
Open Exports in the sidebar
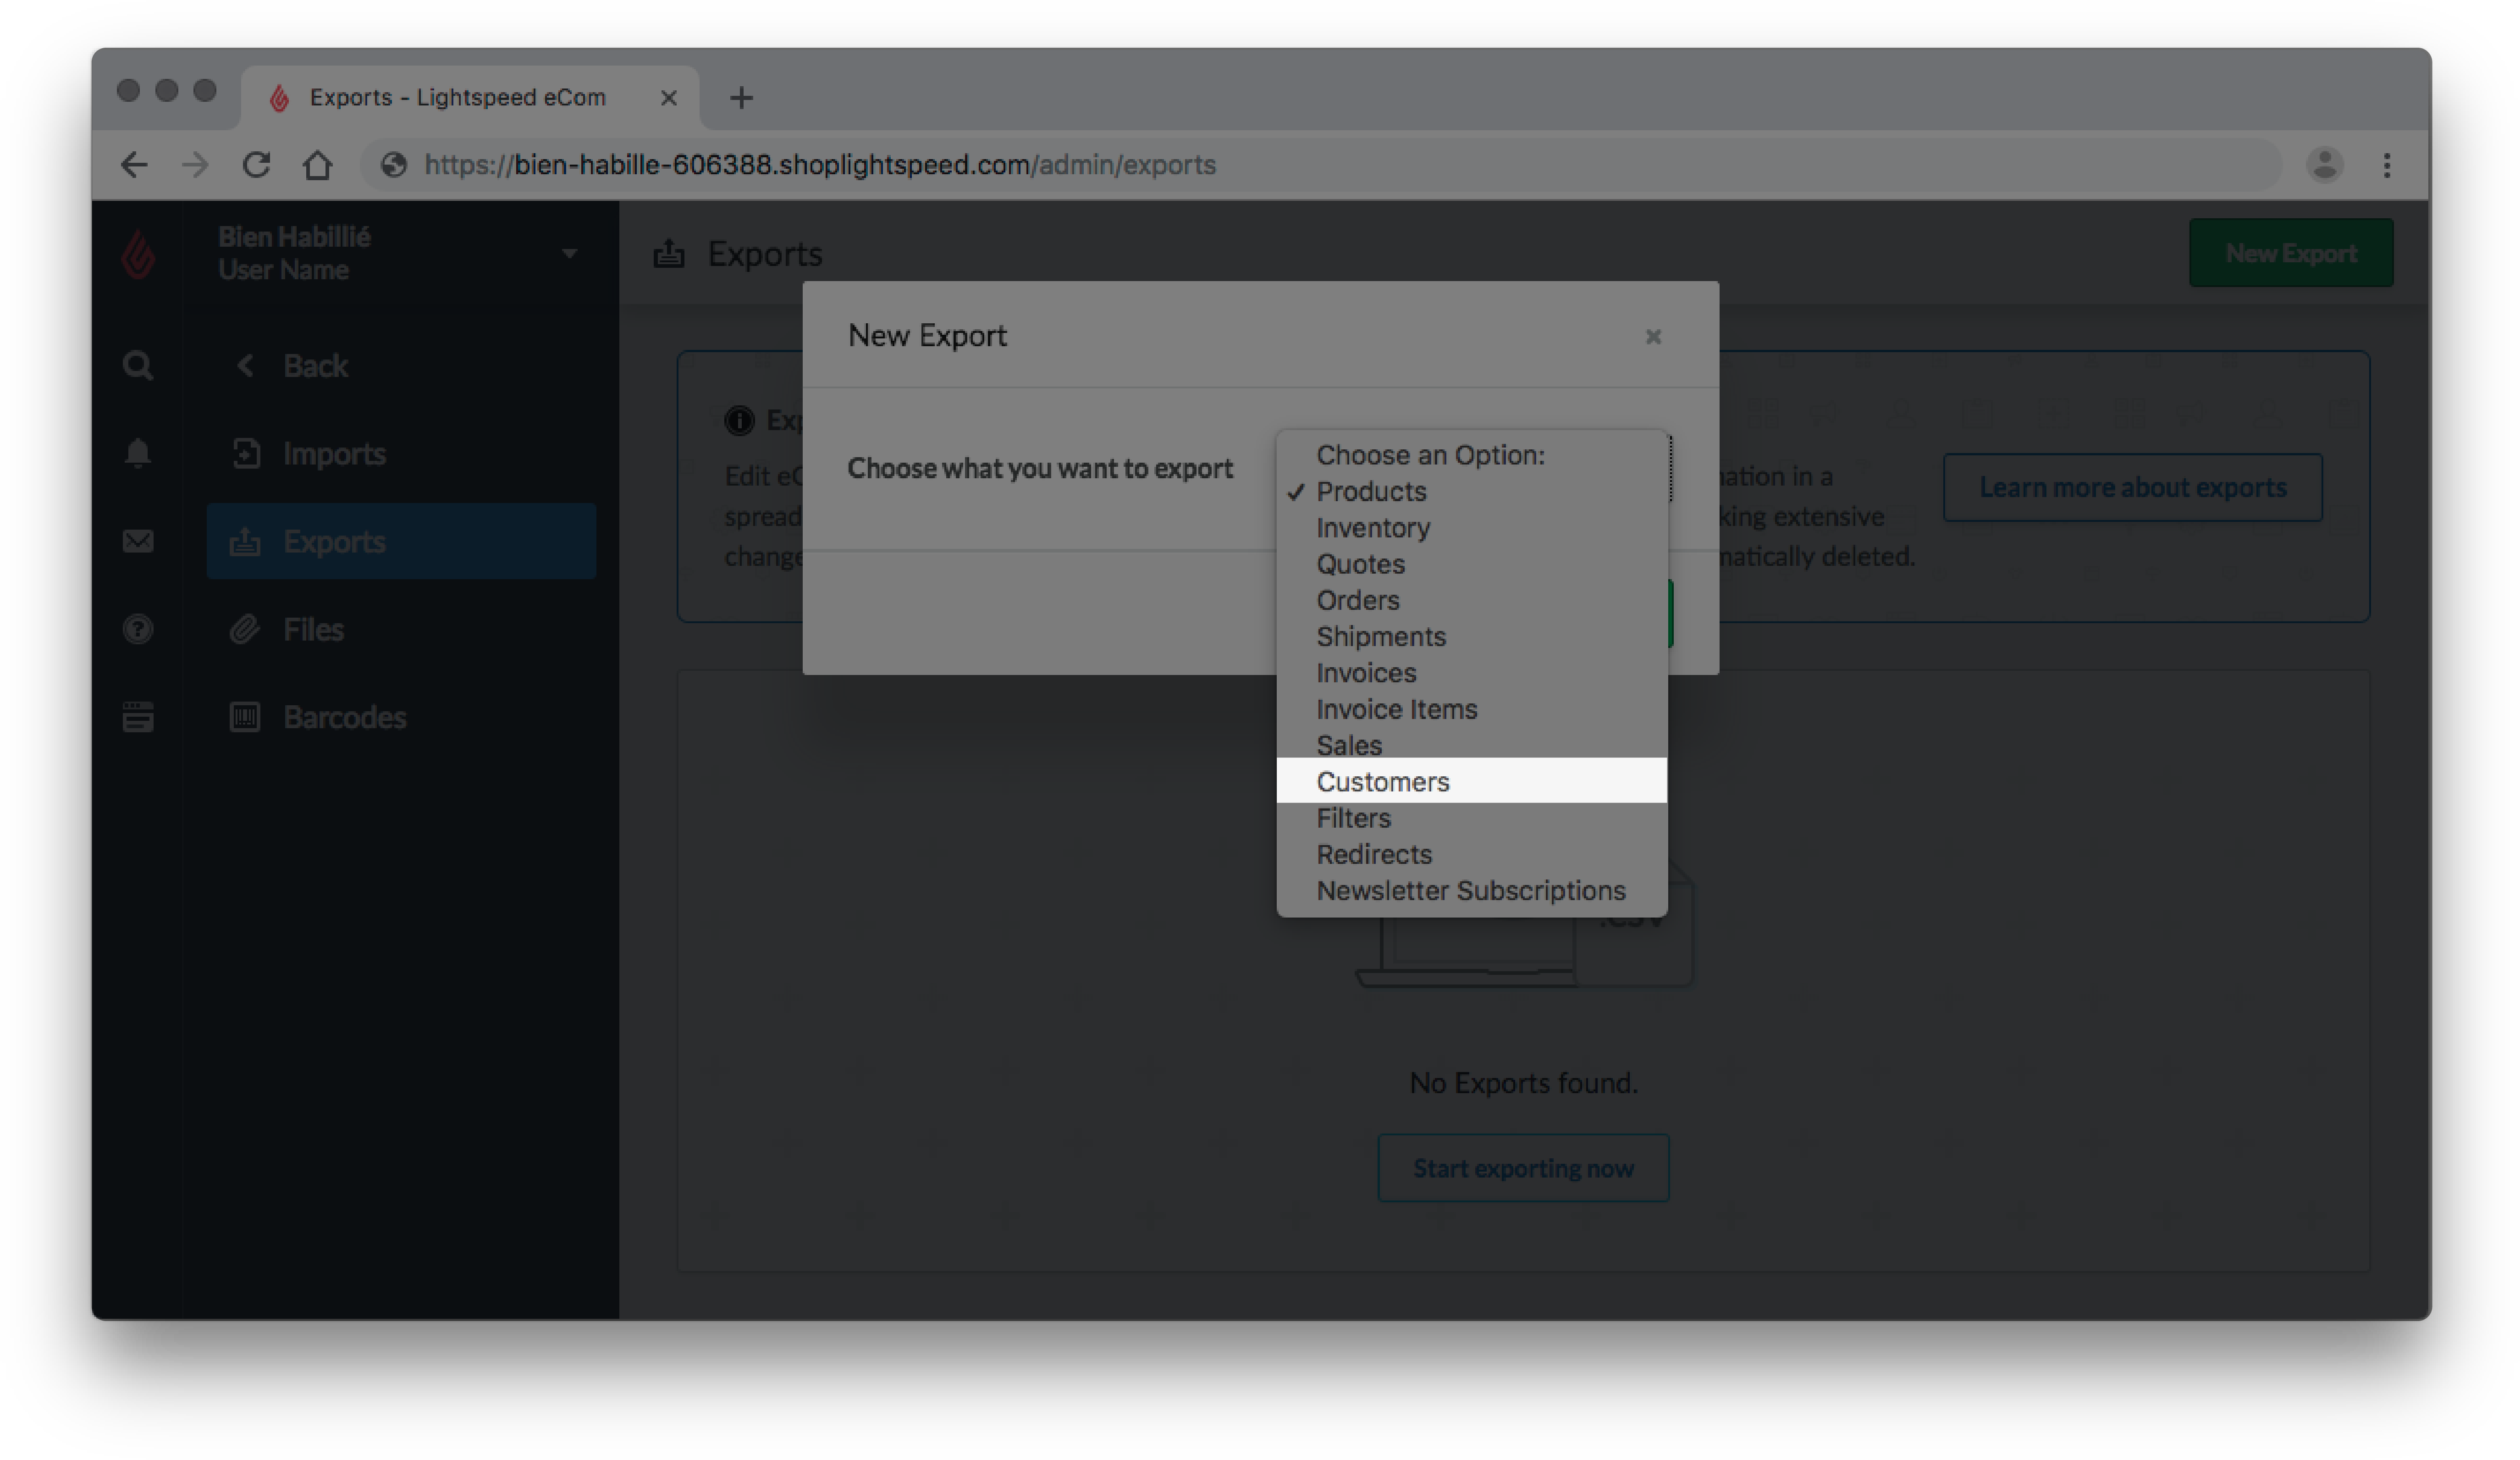pyautogui.click(x=401, y=541)
